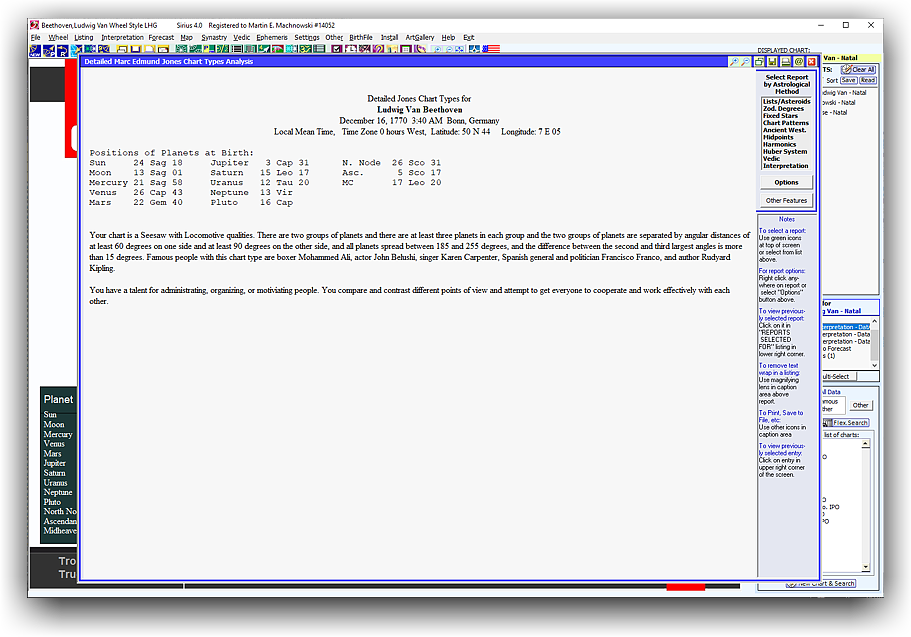Screen dimensions: 911x637
Task: Choose Huber System from method list
Action: click(x=786, y=152)
